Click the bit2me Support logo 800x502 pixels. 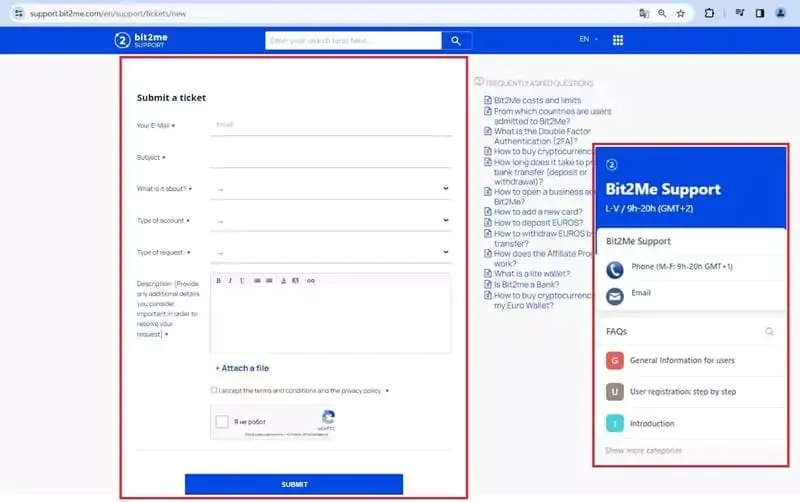(x=141, y=40)
